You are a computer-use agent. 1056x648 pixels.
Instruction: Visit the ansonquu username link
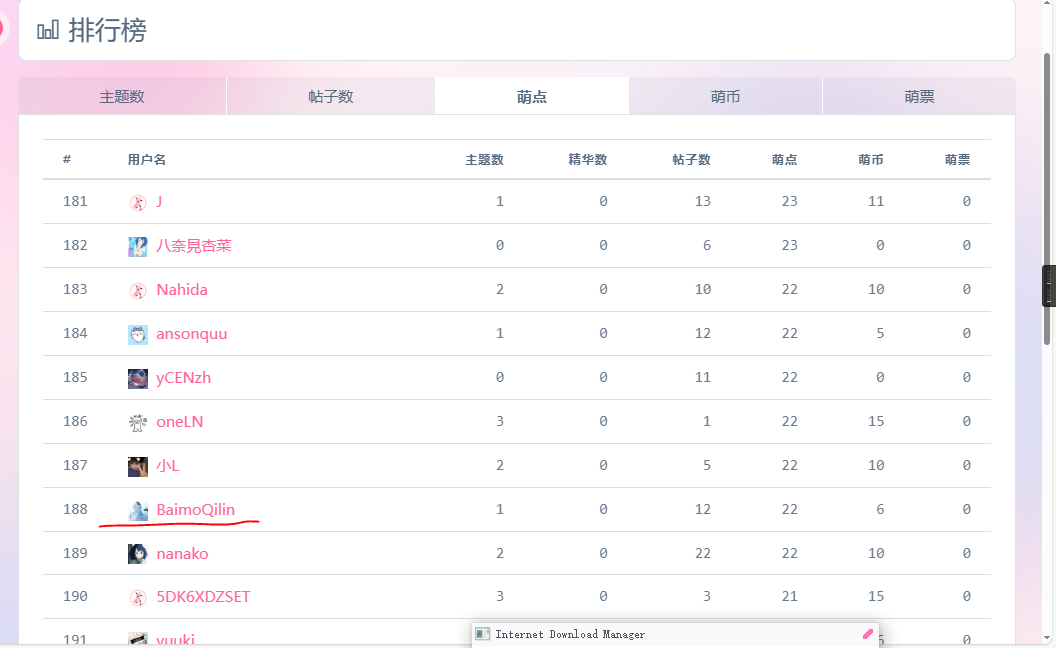(x=191, y=334)
